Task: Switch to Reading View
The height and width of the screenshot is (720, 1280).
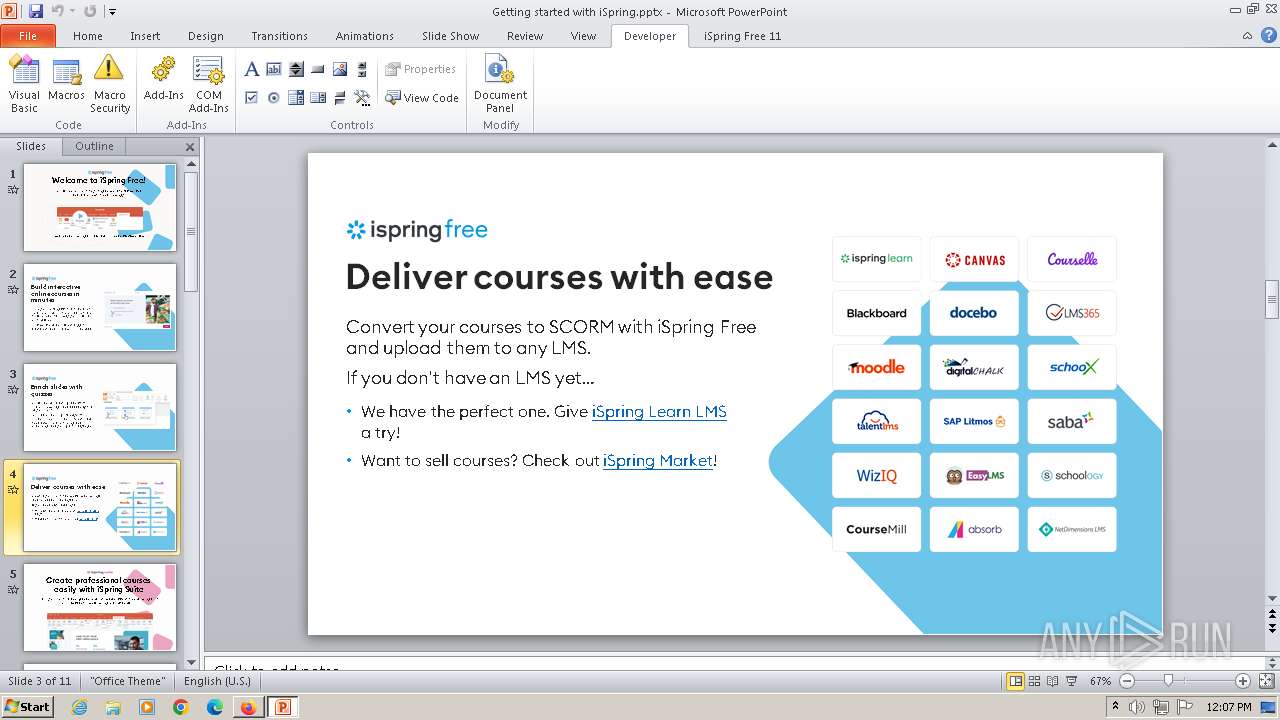Action: pos(1053,681)
